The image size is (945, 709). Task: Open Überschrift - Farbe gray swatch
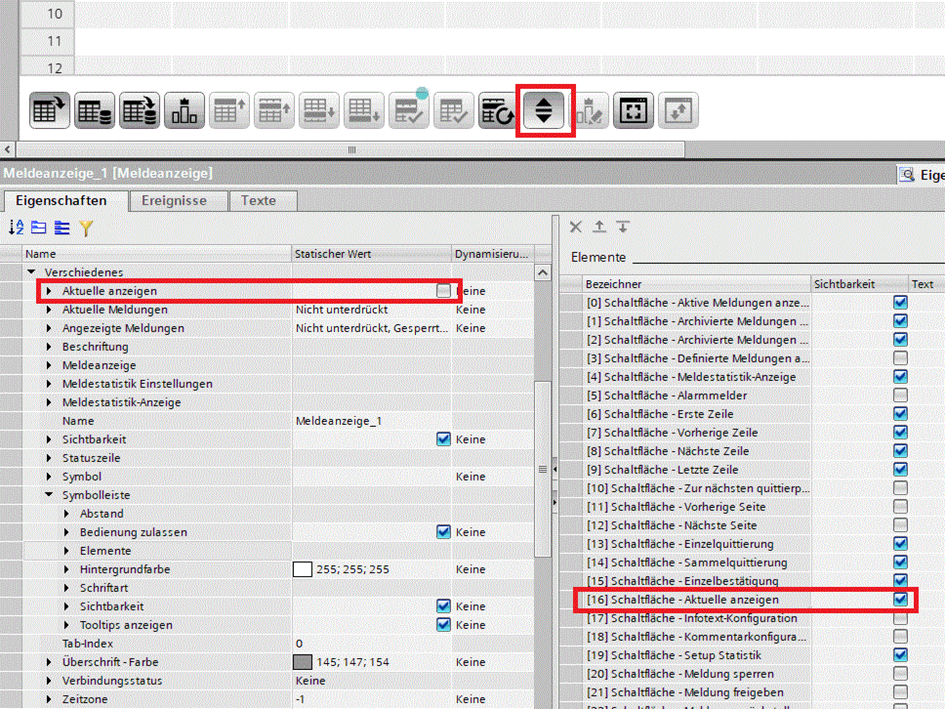pos(302,662)
